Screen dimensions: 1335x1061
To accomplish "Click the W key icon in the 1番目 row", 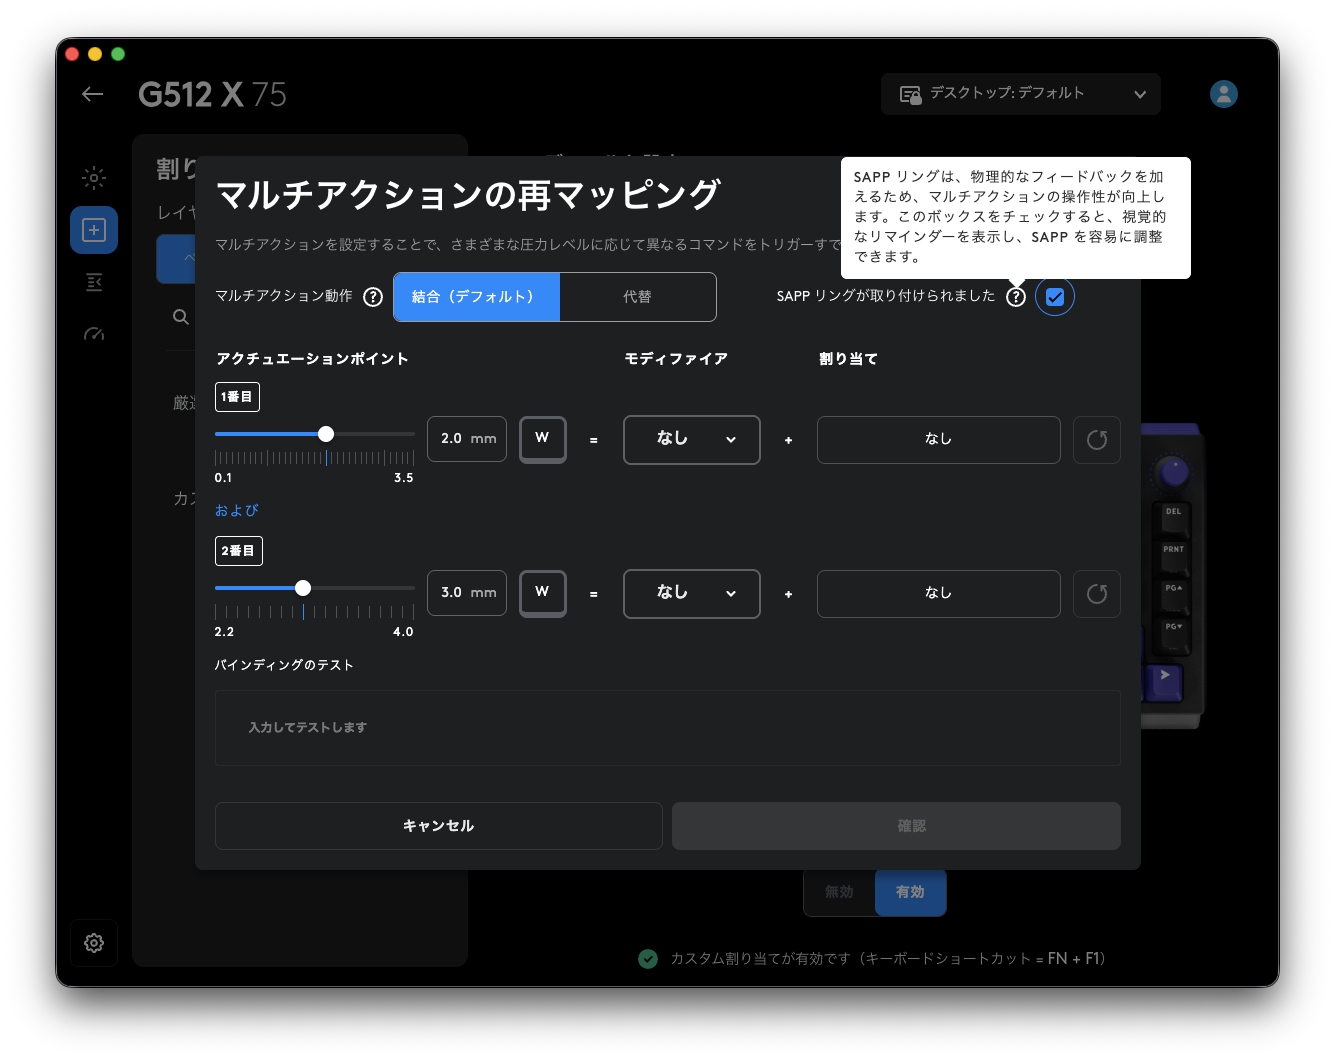I will pyautogui.click(x=543, y=439).
